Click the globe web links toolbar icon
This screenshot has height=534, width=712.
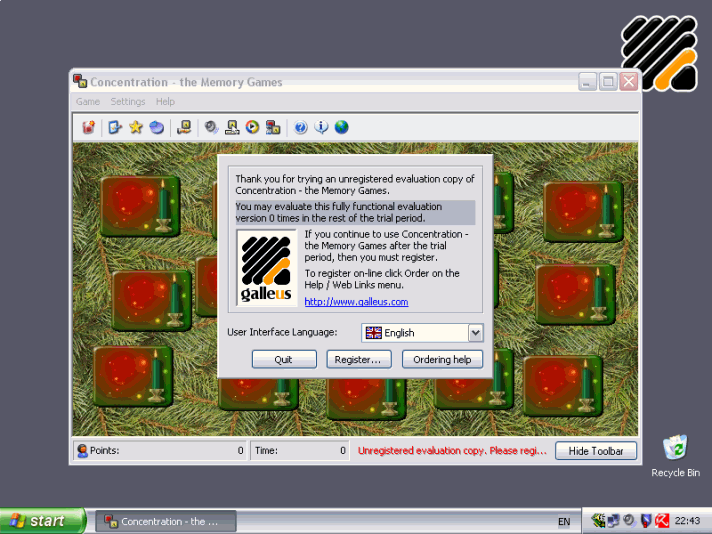tap(342, 127)
